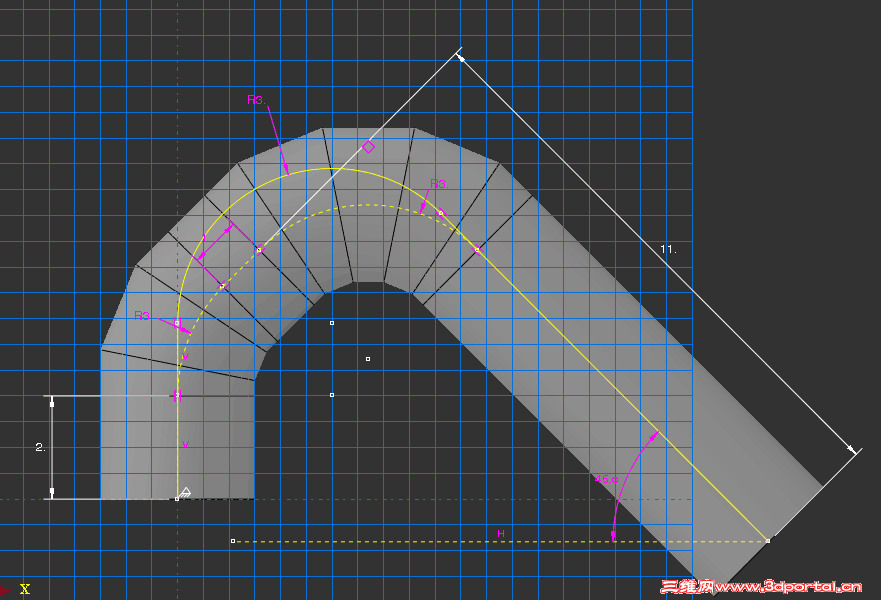
Task: Click the yellow X axis label
Action: (25, 589)
